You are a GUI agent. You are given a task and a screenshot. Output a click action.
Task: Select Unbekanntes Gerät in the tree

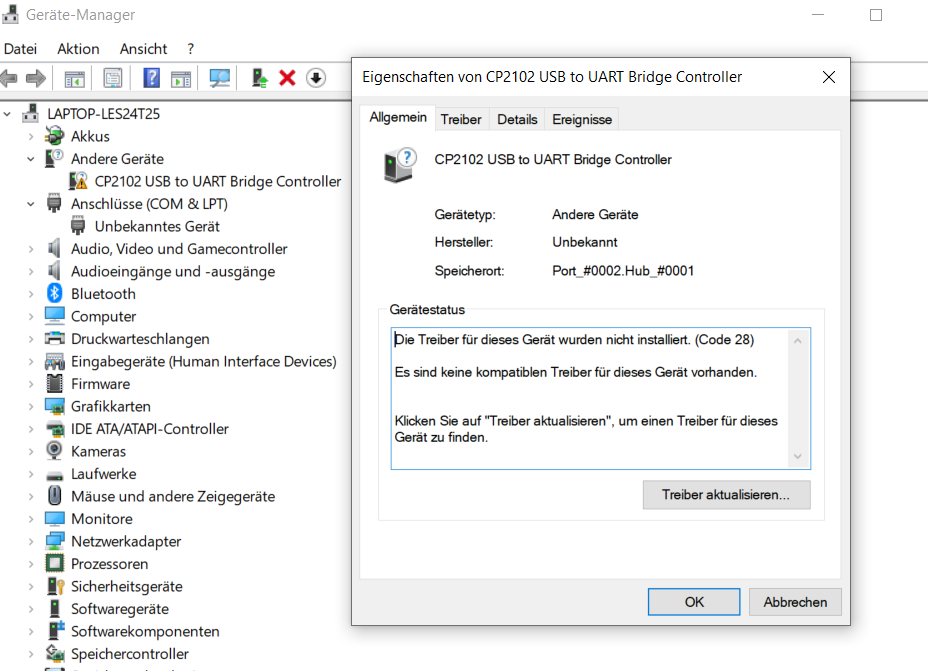157,226
